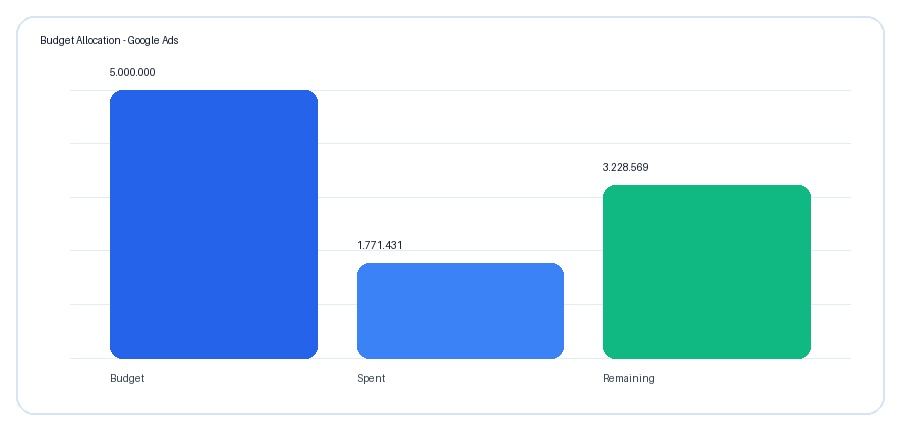Select the 1.771.431 value label
The image size is (900, 430).
point(379,245)
